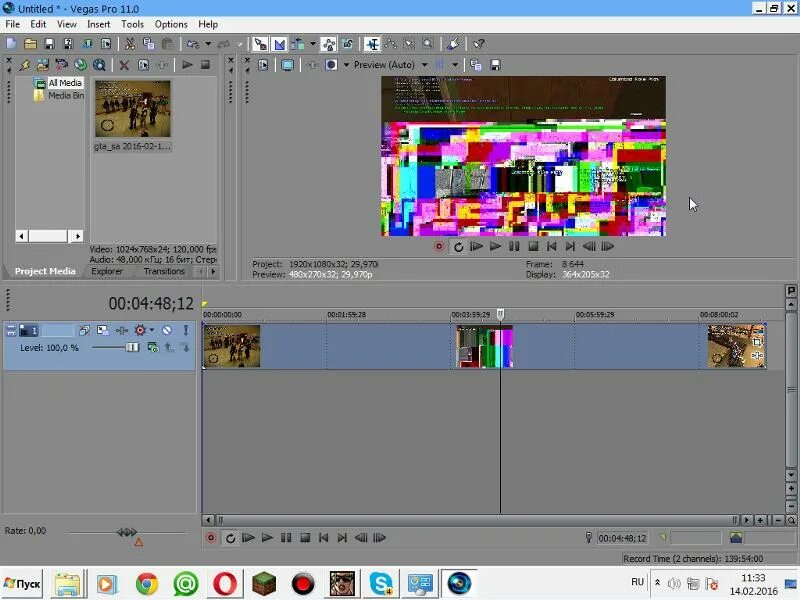
Task: Mute video track 1
Action: click(167, 331)
